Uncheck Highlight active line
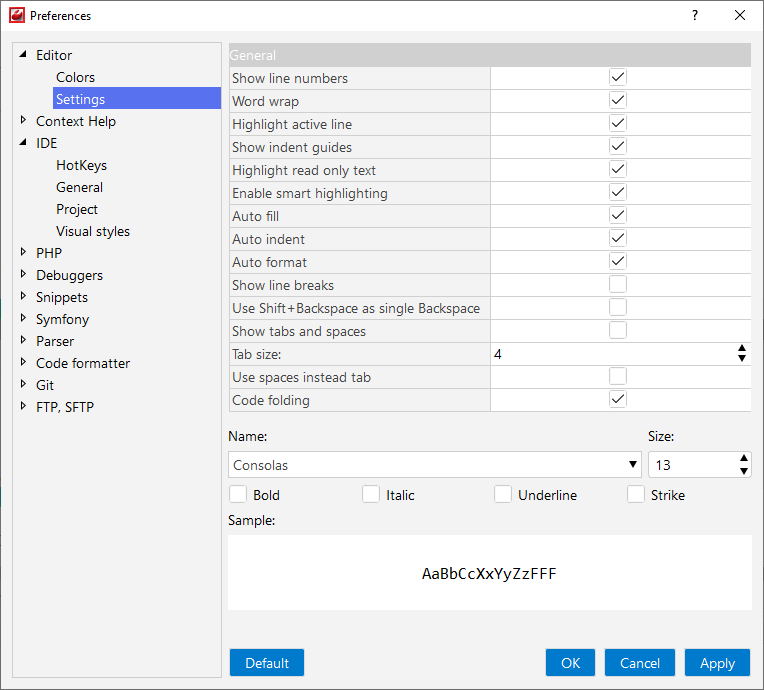The image size is (764, 690). tap(618, 123)
